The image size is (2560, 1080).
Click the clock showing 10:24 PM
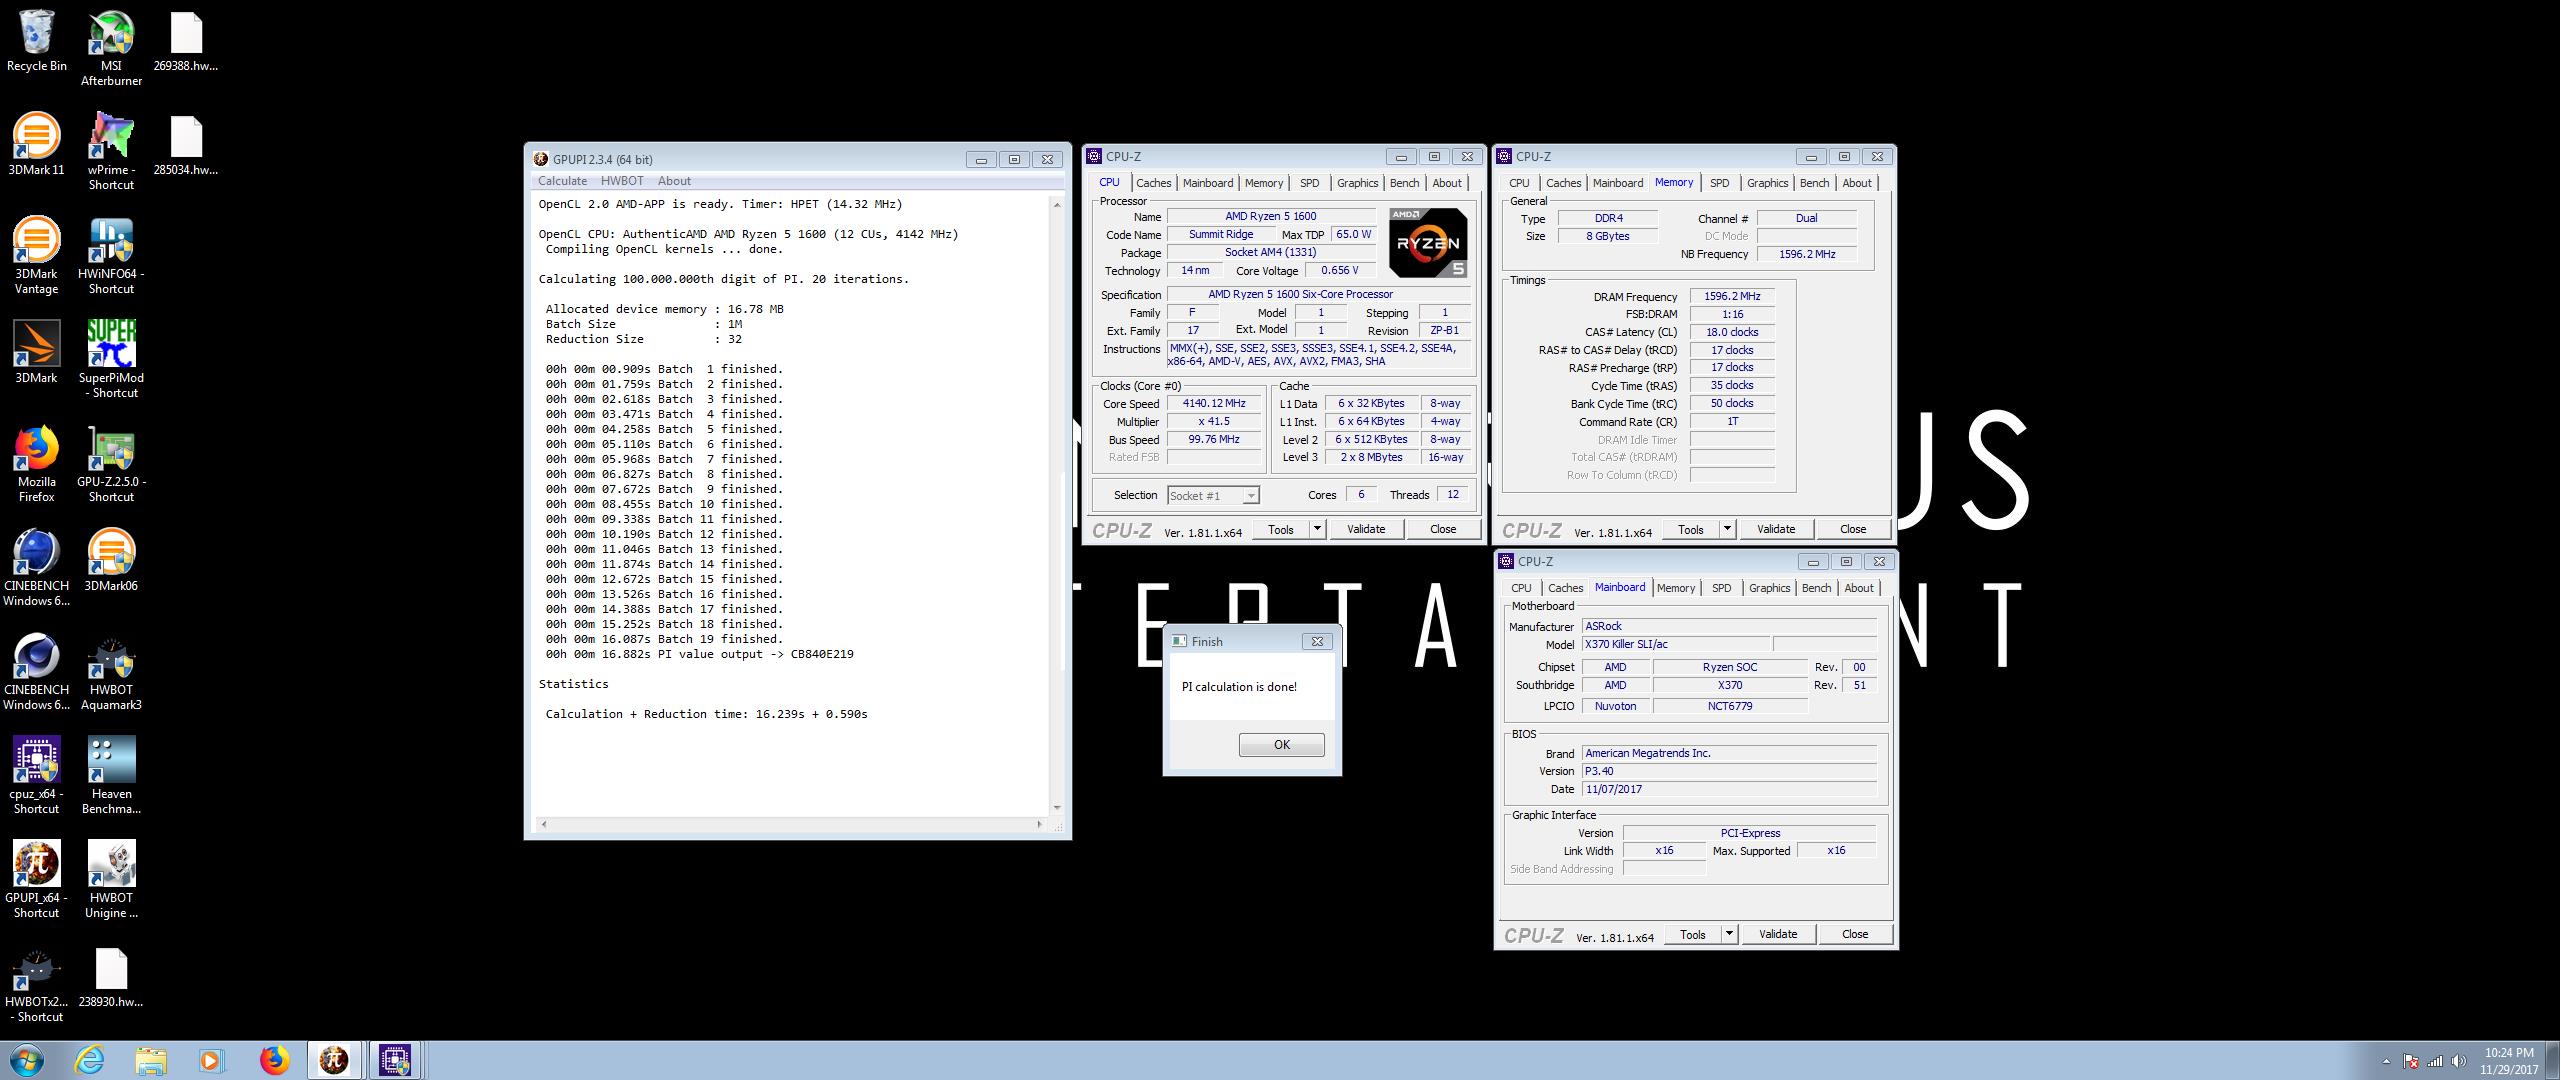click(x=2509, y=1053)
